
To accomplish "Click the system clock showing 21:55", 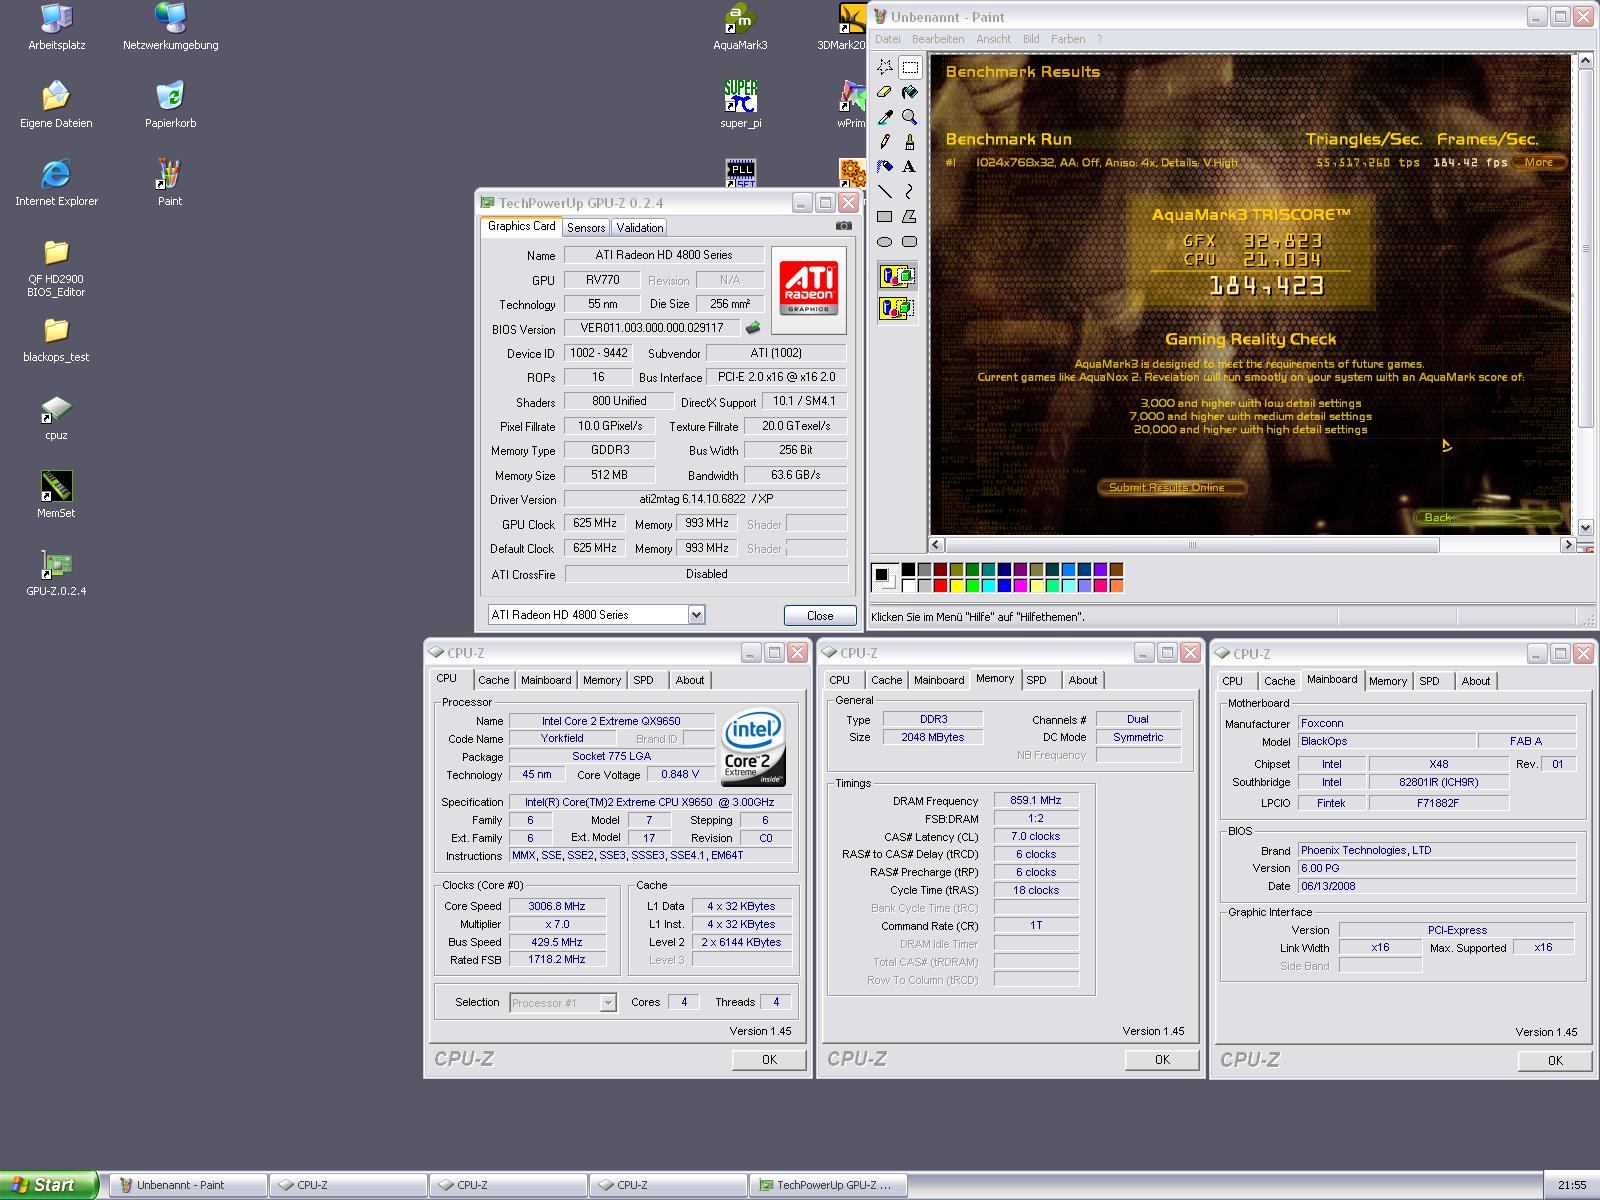I will (1572, 1185).
